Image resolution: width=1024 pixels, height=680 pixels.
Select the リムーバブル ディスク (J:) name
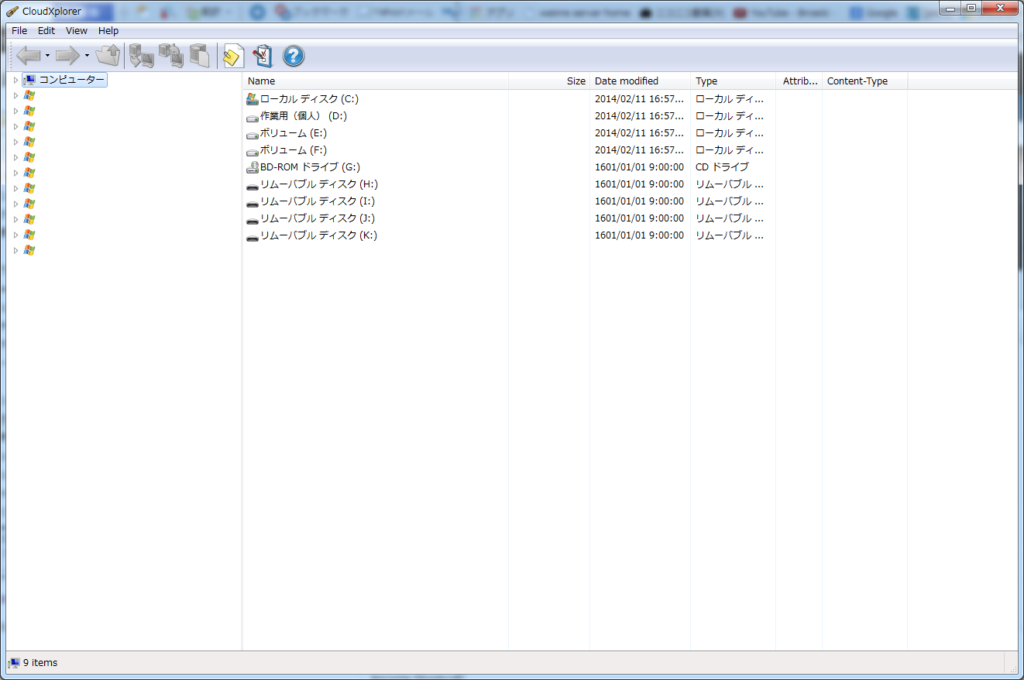[317, 218]
